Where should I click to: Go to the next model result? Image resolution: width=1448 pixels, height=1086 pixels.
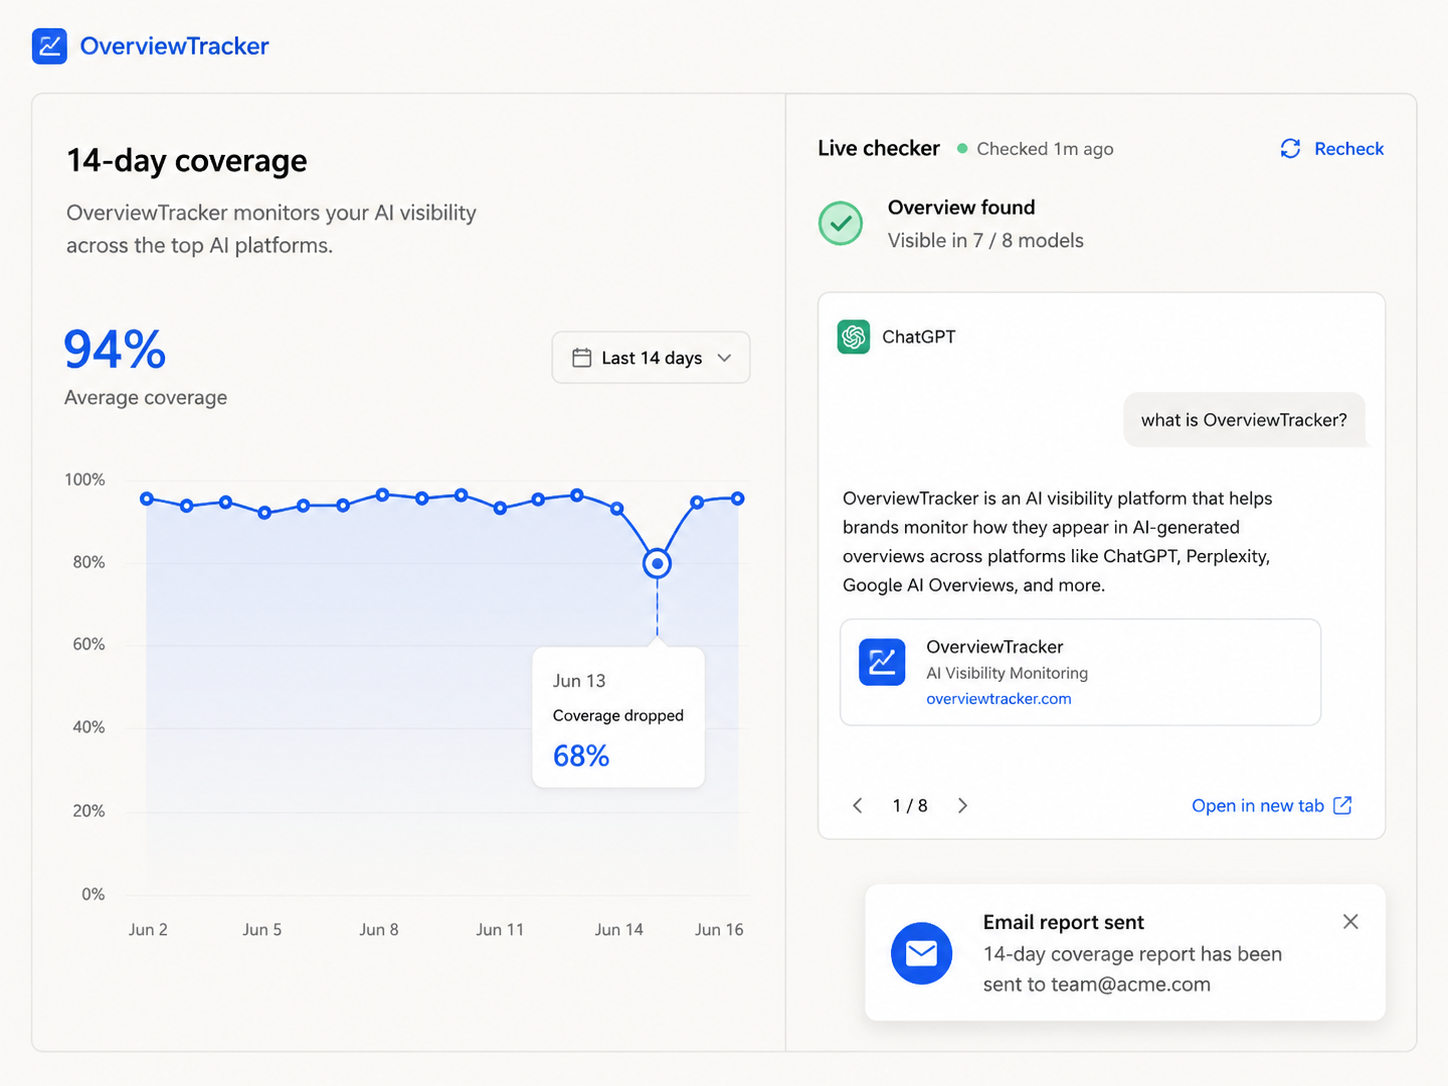click(962, 806)
